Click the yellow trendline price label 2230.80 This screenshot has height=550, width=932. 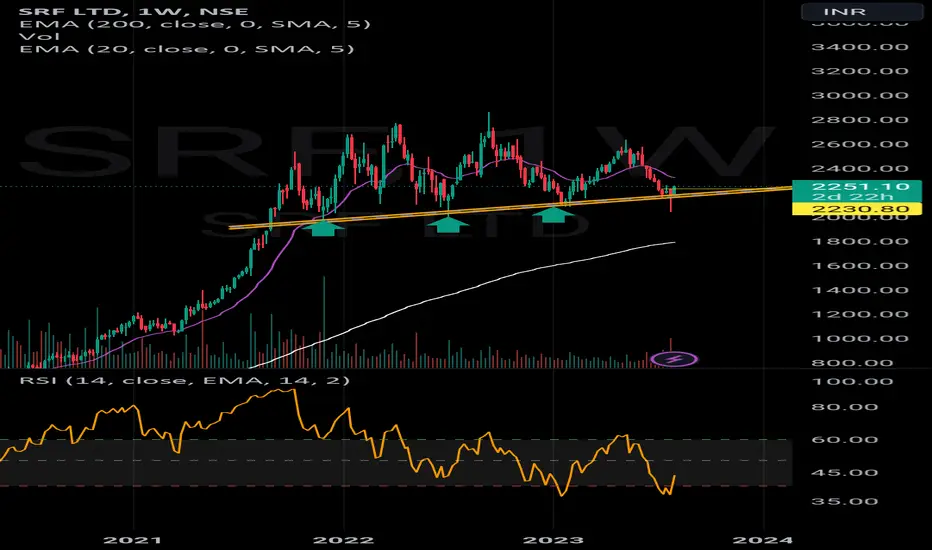(x=861, y=209)
